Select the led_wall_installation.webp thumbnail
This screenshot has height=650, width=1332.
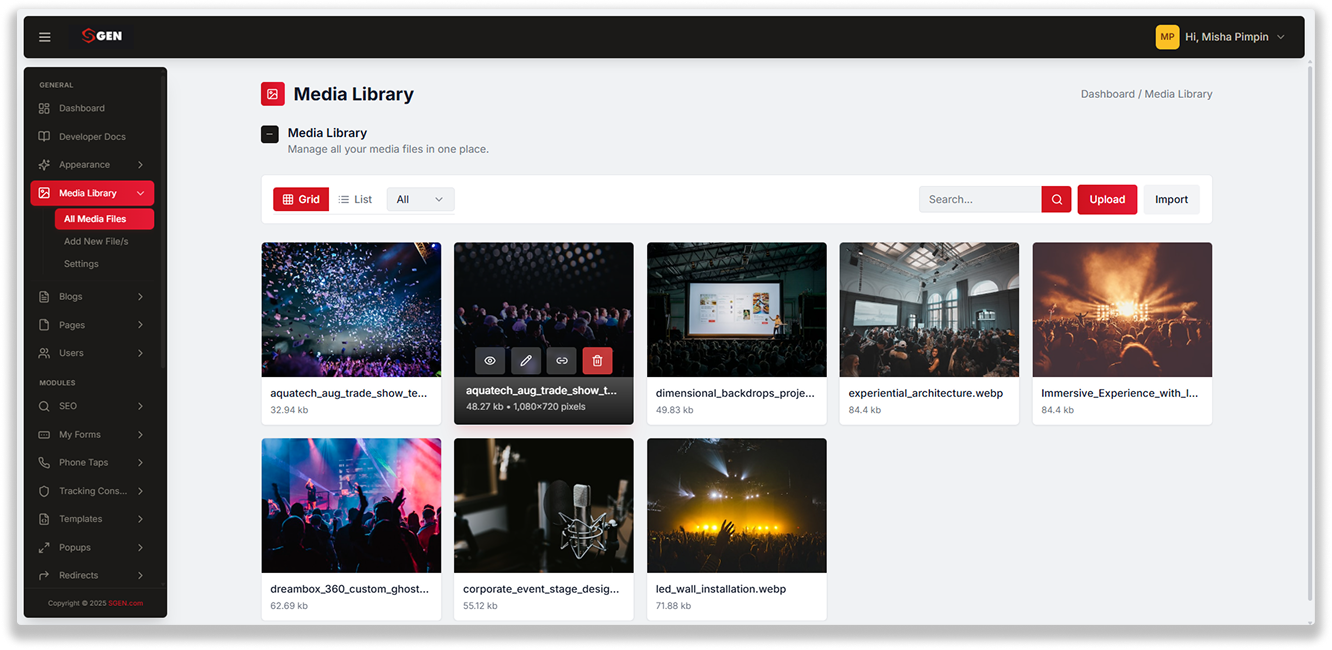737,505
